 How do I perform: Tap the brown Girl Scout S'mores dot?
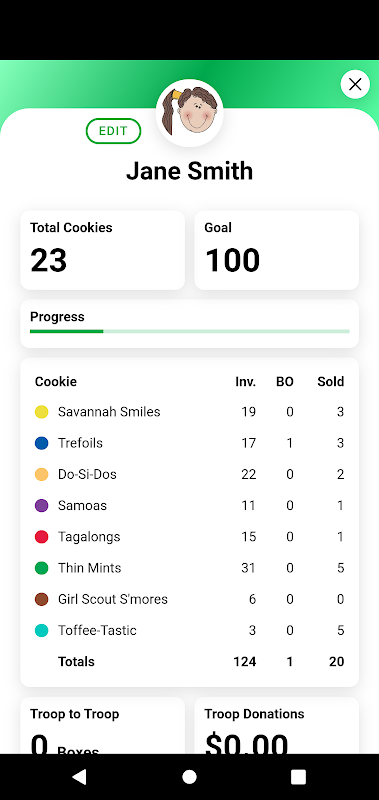(x=41, y=599)
